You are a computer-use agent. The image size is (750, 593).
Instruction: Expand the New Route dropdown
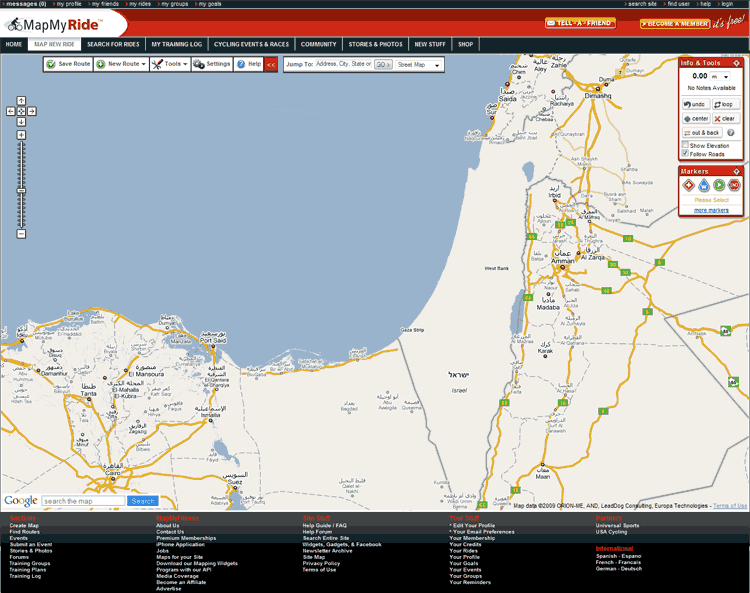tap(143, 64)
